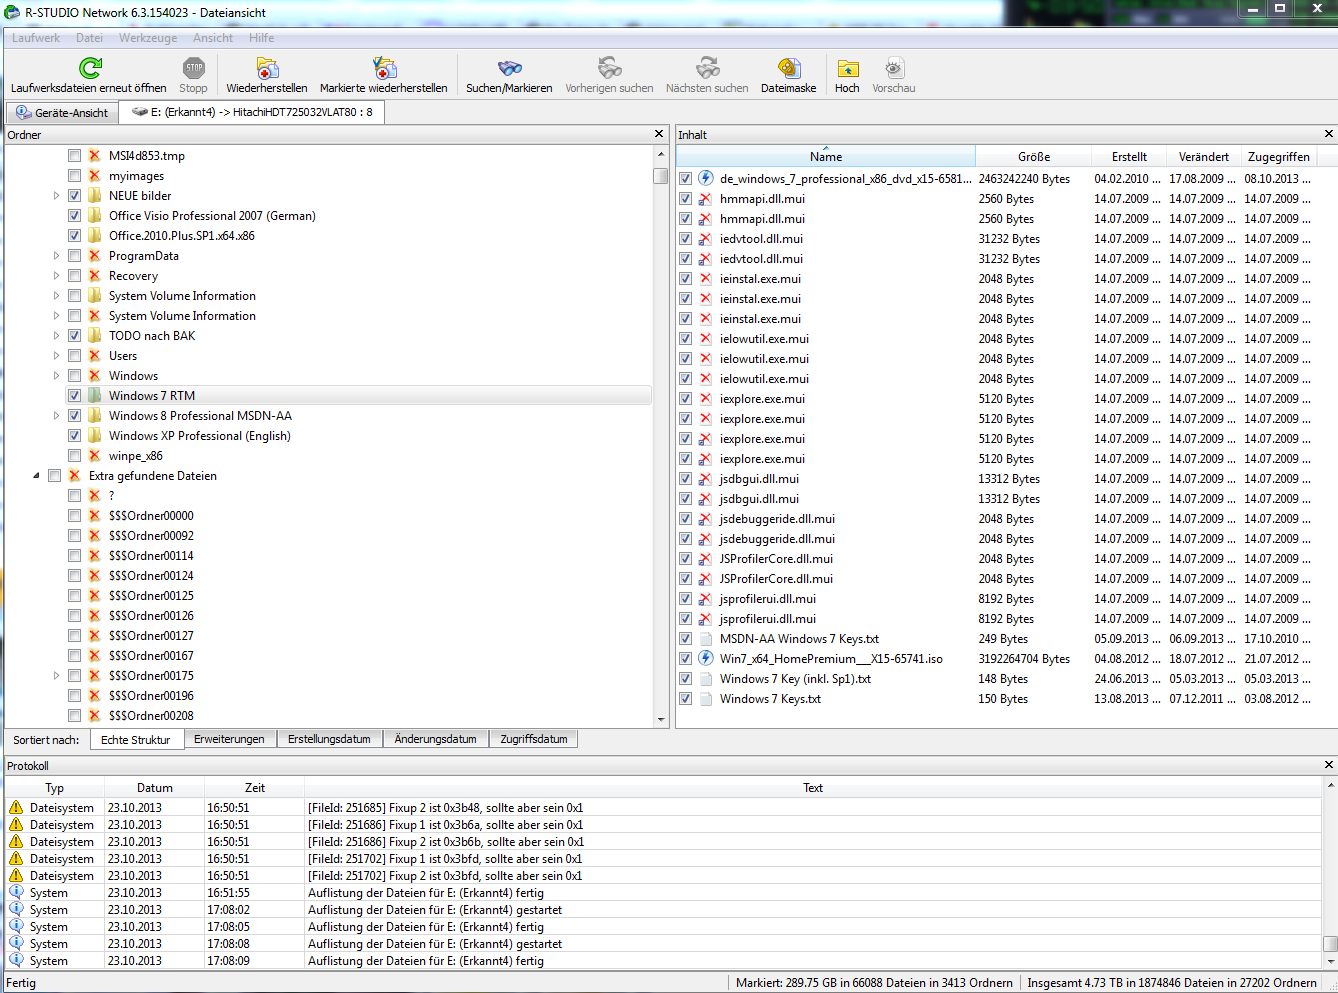Click Vorherigen suchen icon
The image size is (1338, 993).
609,68
